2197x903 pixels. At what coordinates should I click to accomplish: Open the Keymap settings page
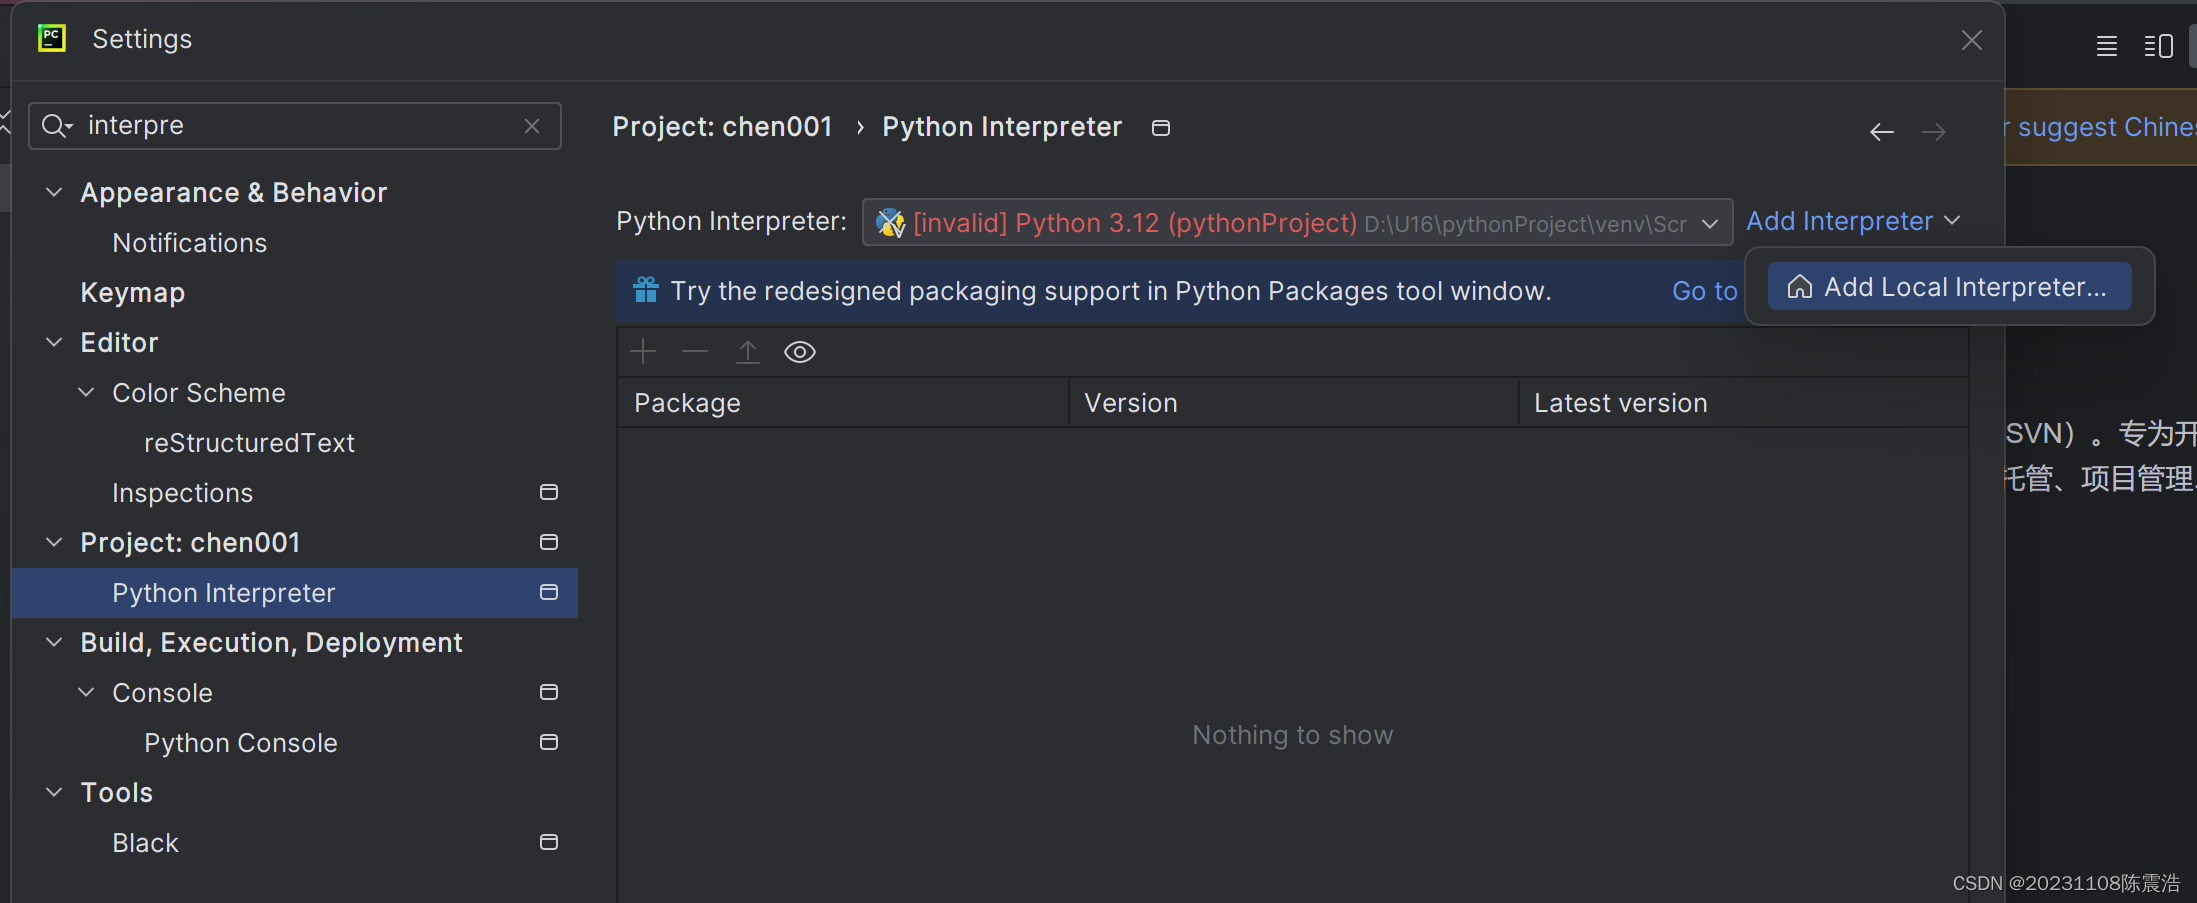click(x=133, y=293)
